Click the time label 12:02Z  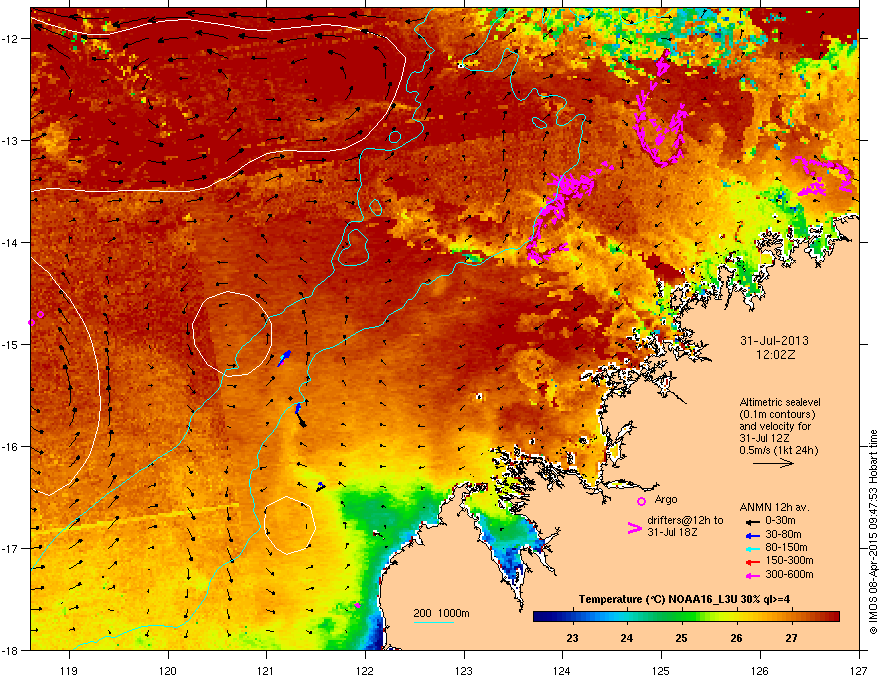(x=775, y=355)
